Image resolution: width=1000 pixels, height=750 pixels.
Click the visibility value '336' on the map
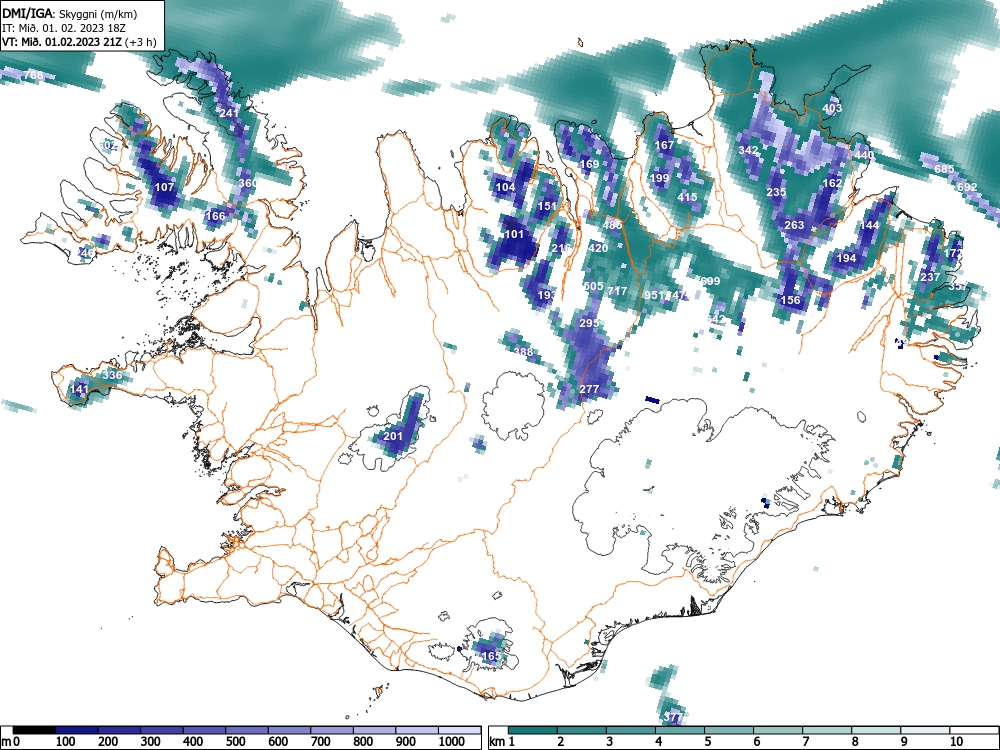pyautogui.click(x=112, y=374)
